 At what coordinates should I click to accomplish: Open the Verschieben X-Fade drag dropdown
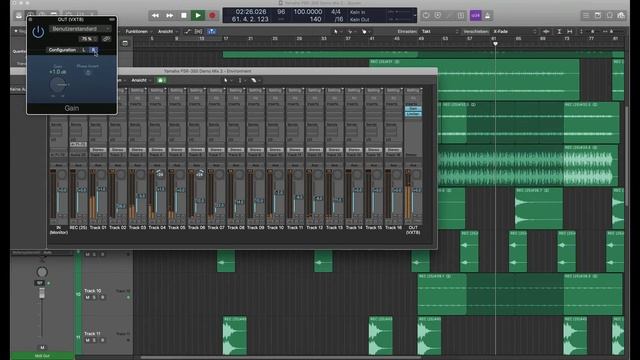pyautogui.click(x=514, y=31)
